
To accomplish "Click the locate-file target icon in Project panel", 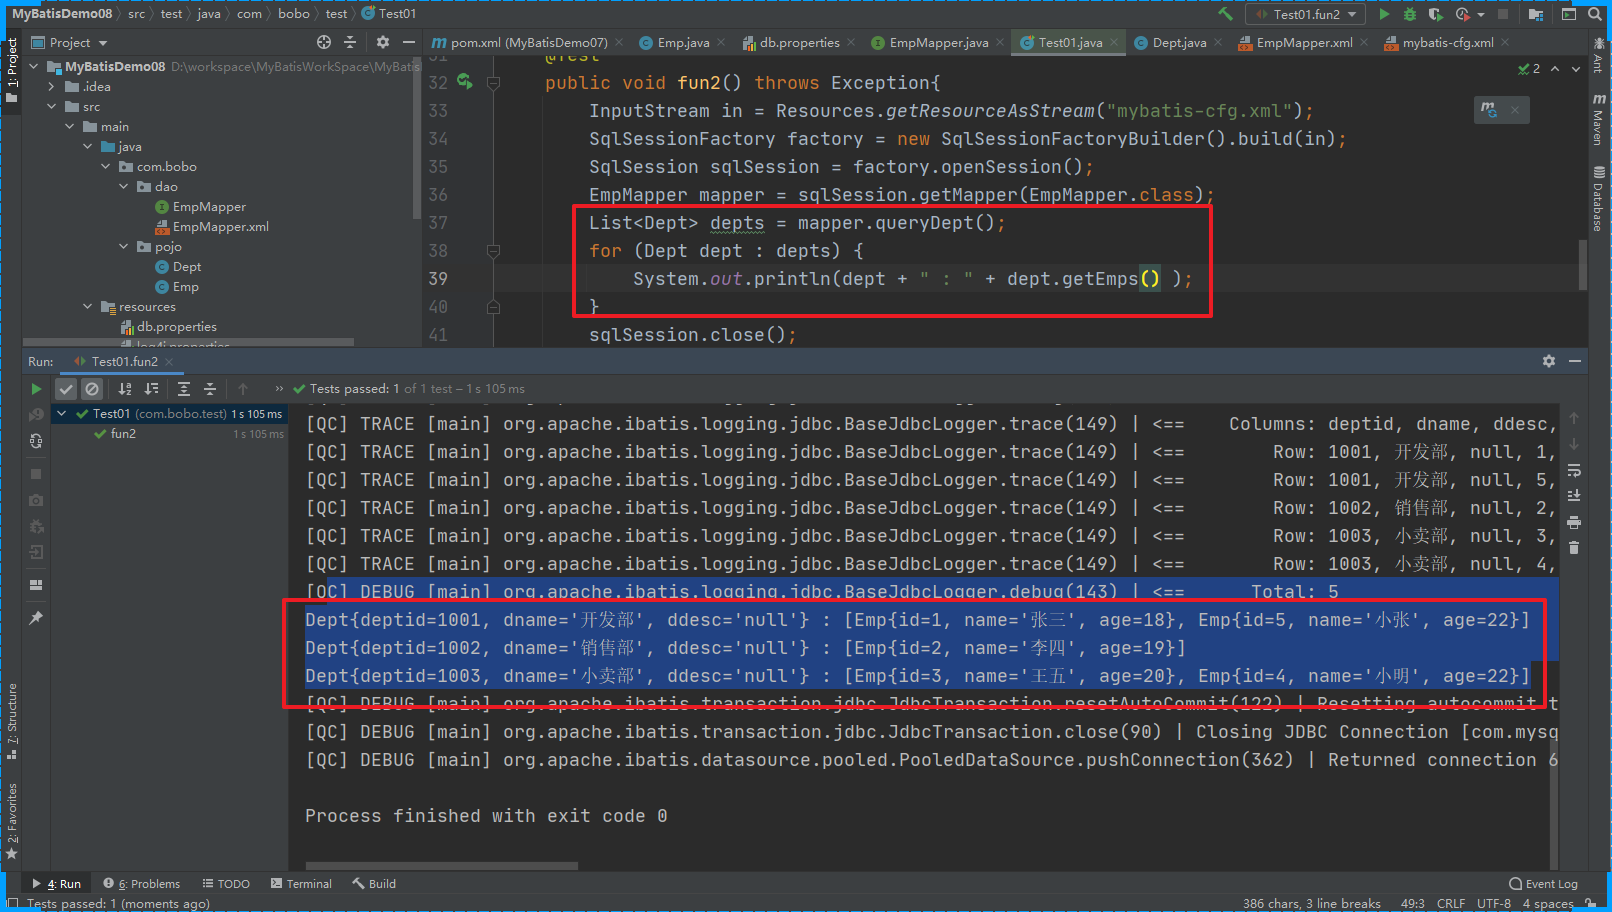I will click(x=324, y=42).
